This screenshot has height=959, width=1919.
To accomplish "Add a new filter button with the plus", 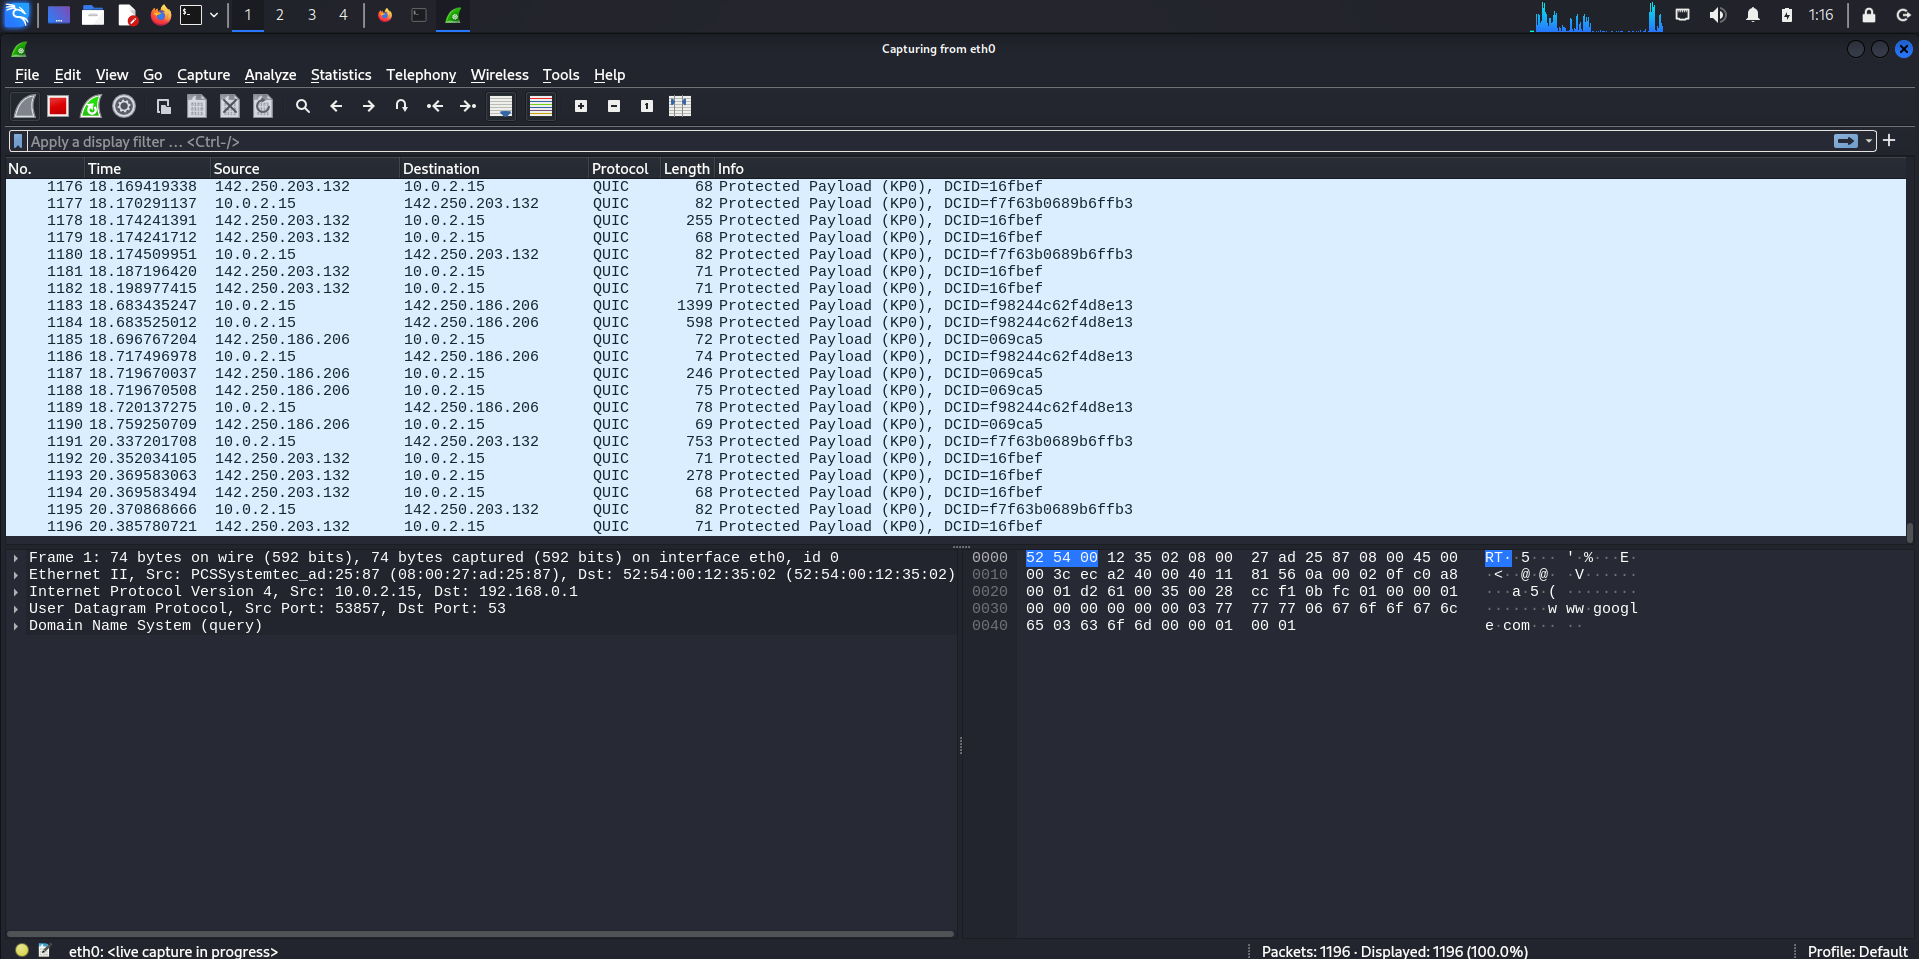I will pyautogui.click(x=1890, y=140).
